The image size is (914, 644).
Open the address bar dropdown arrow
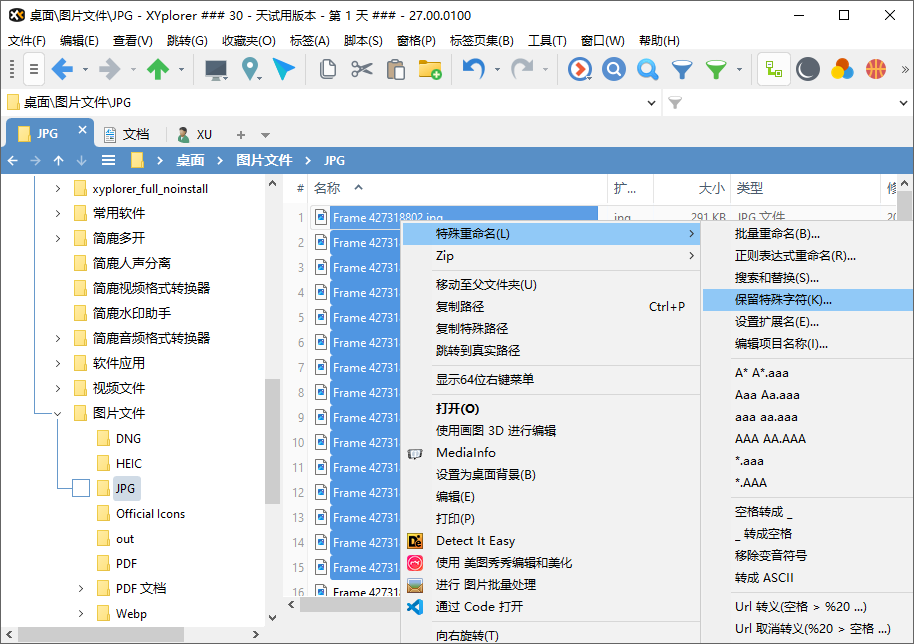pyautogui.click(x=652, y=102)
